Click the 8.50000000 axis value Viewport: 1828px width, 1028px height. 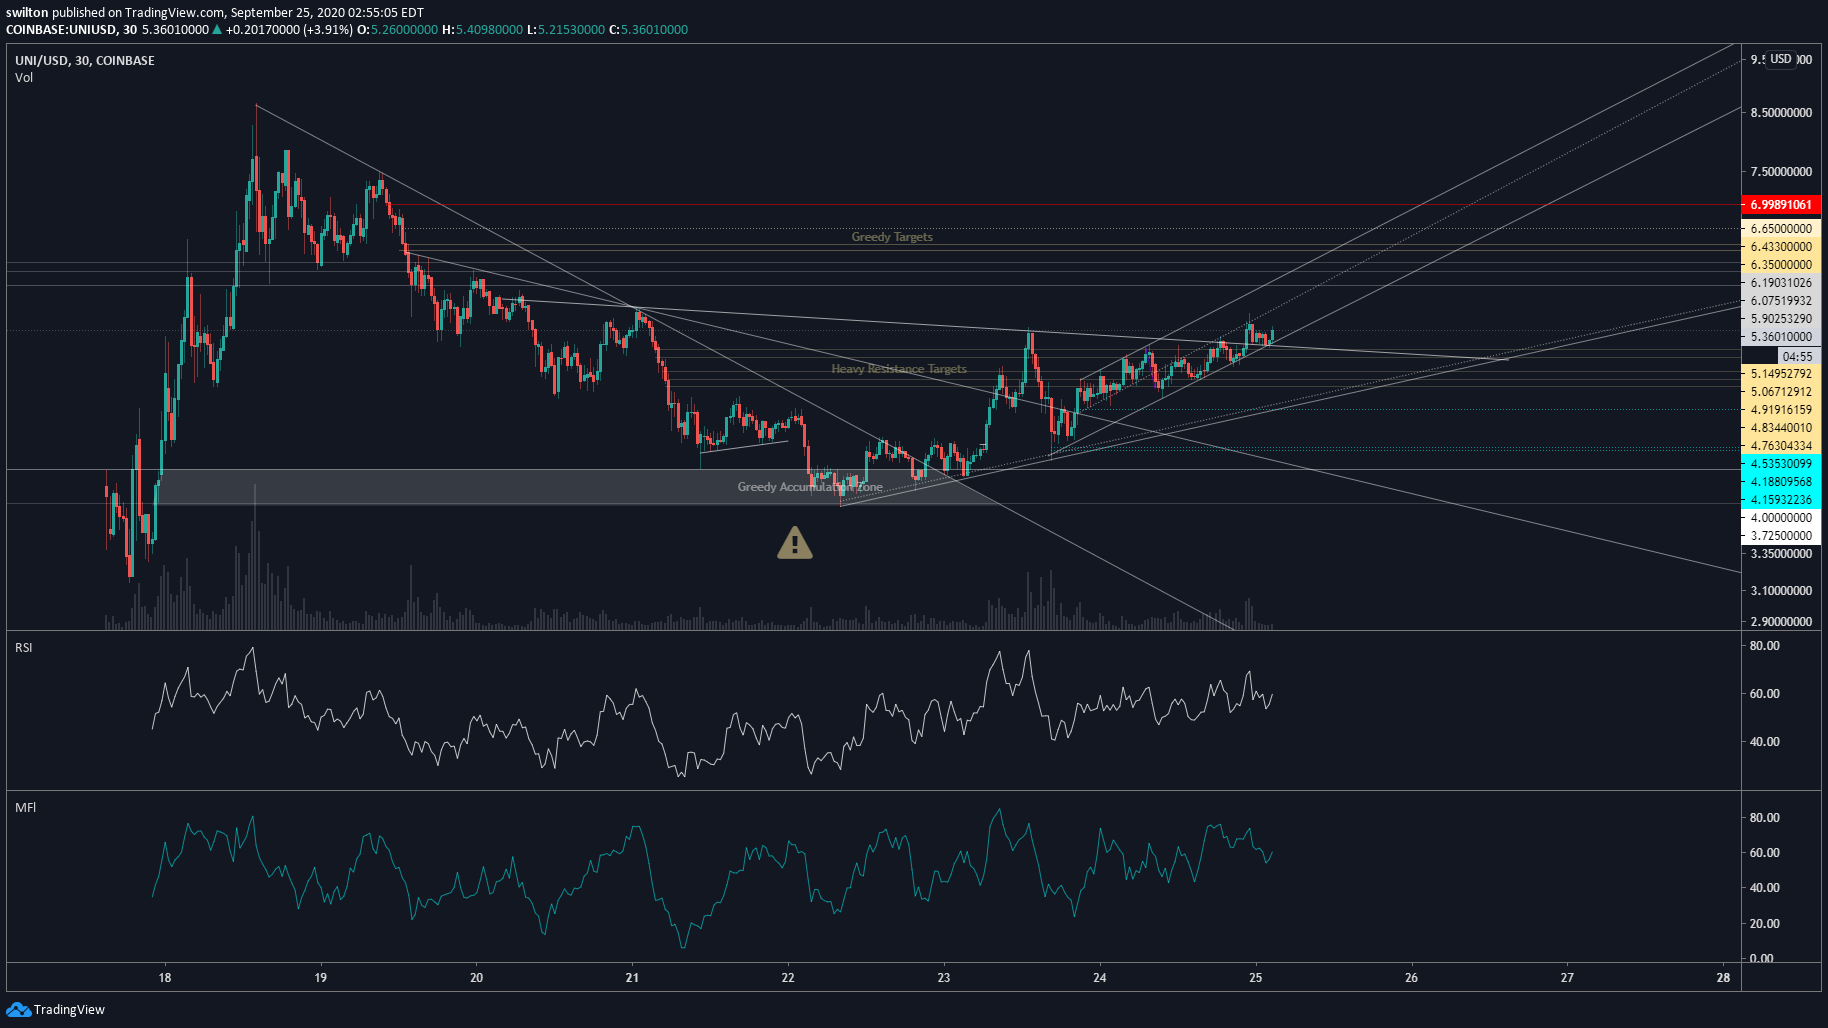pos(1781,113)
